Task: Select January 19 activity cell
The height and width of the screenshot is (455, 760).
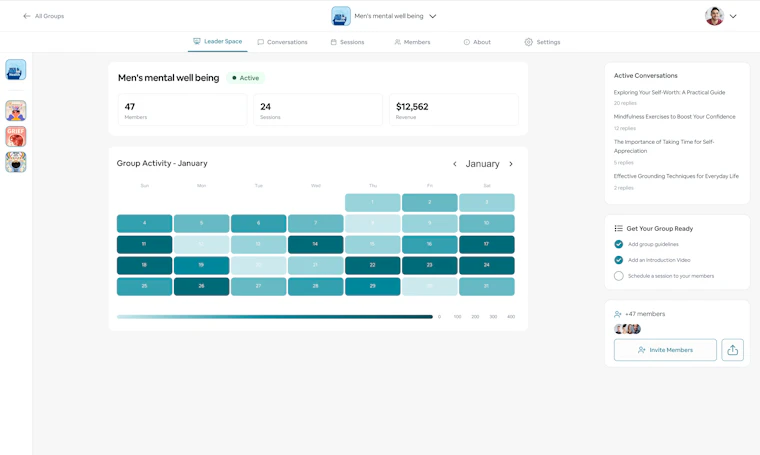Action: click(x=201, y=266)
